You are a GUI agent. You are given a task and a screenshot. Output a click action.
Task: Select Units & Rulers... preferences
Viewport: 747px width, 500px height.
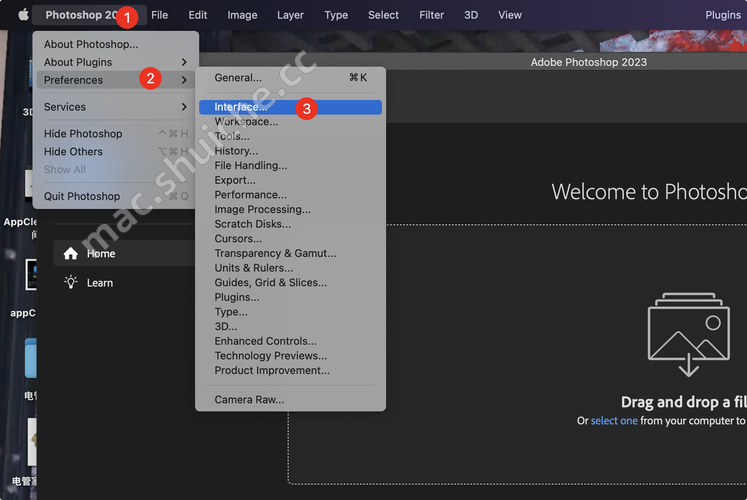click(254, 268)
